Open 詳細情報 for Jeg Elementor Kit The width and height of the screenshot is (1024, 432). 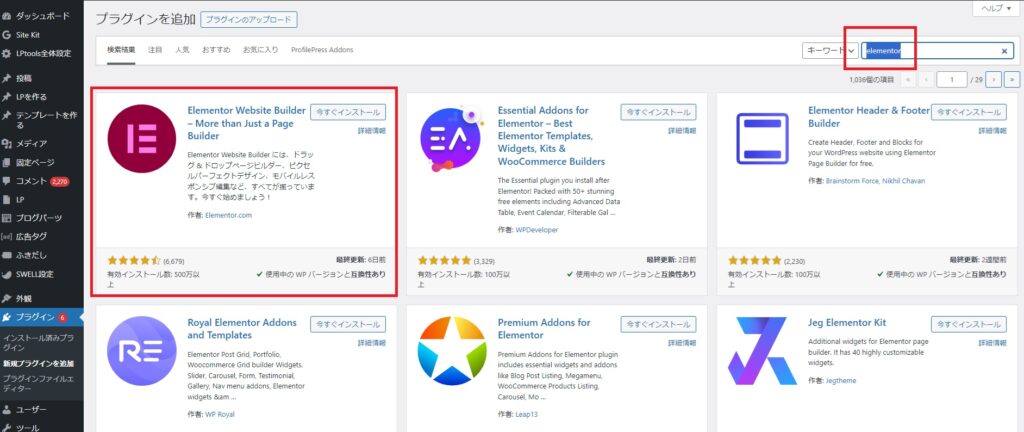(x=992, y=343)
